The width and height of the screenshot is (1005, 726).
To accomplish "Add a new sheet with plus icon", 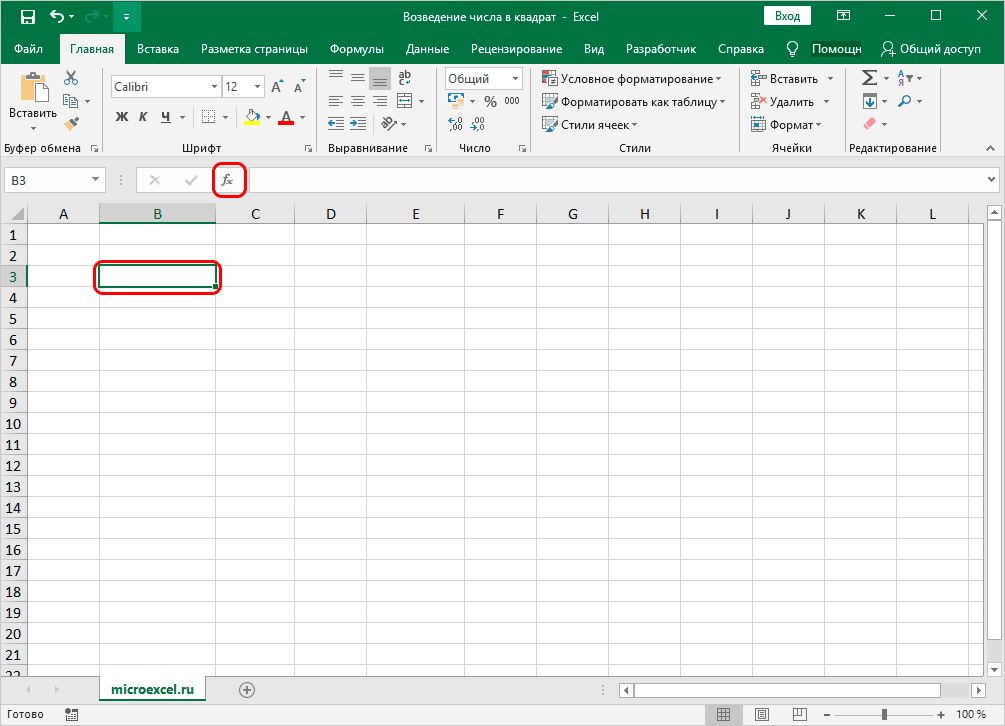I will pyautogui.click(x=247, y=689).
